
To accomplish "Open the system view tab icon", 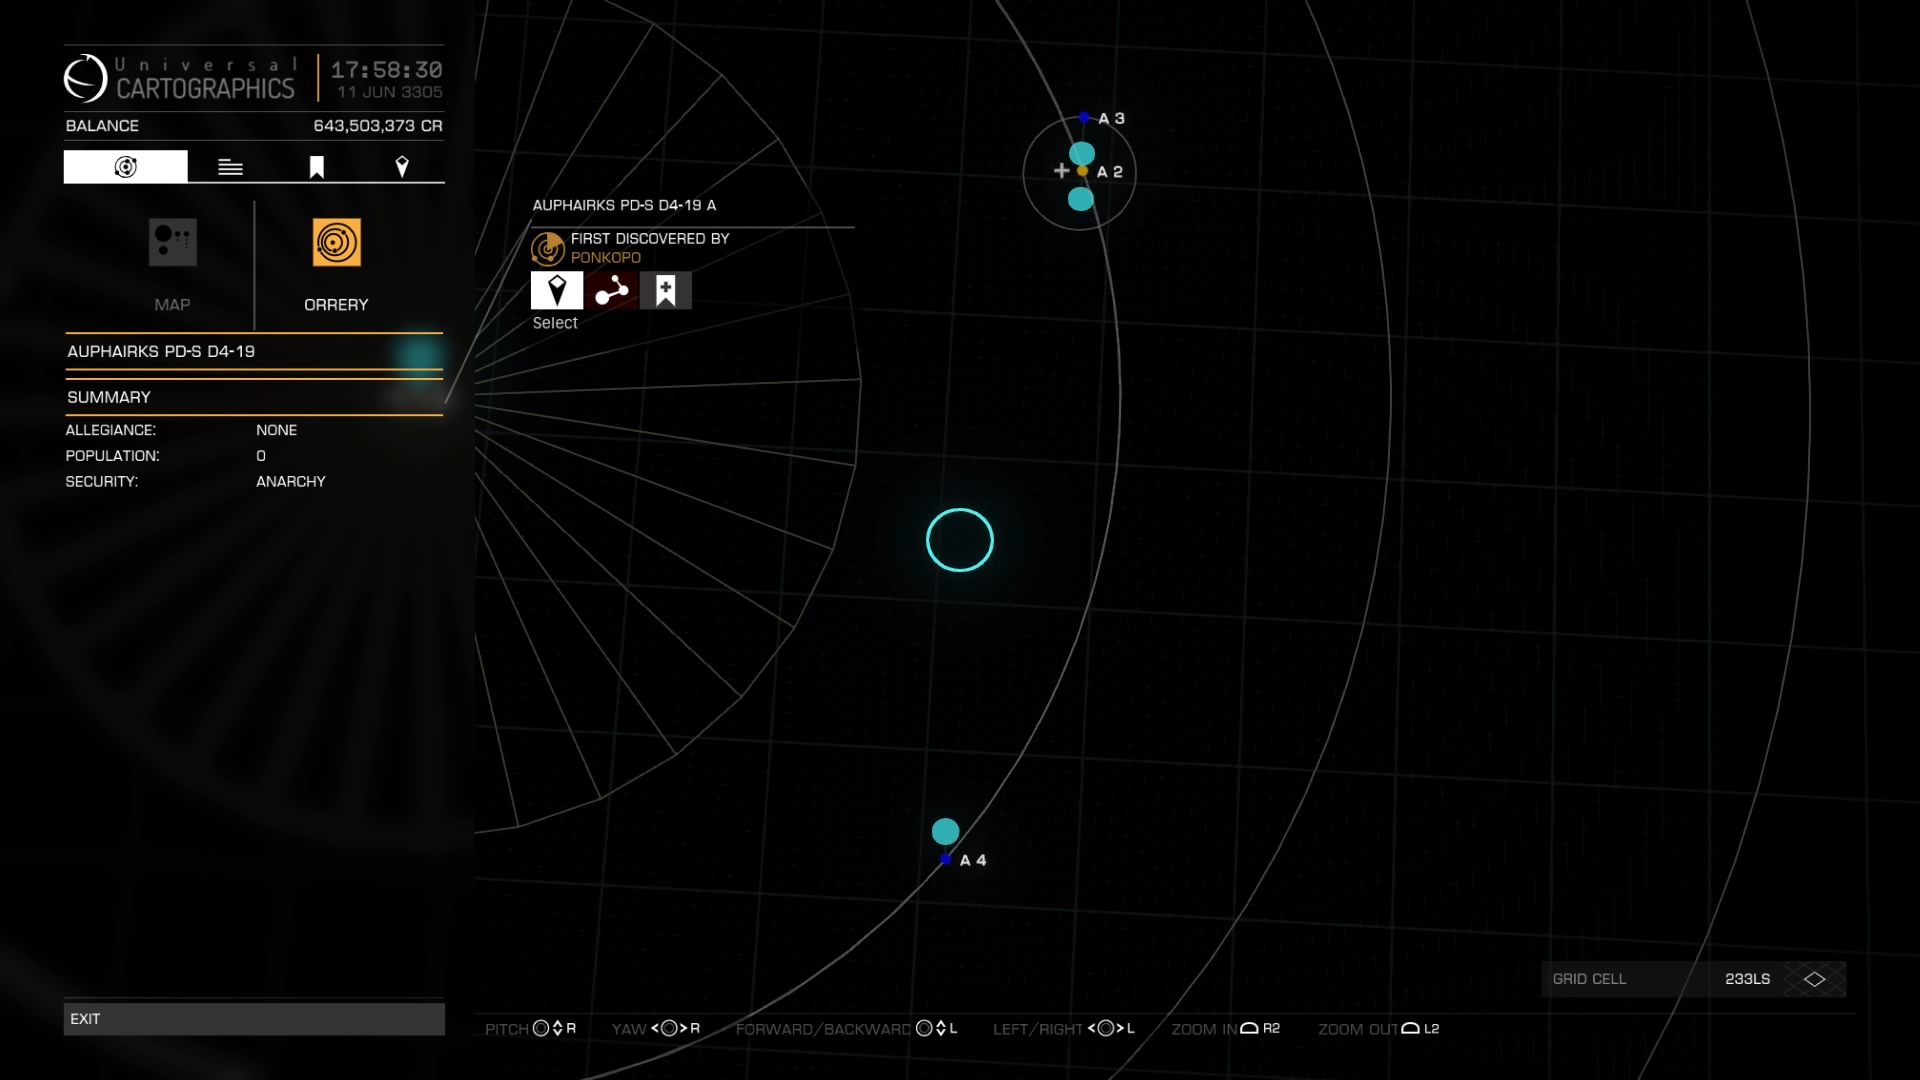I will (x=125, y=167).
